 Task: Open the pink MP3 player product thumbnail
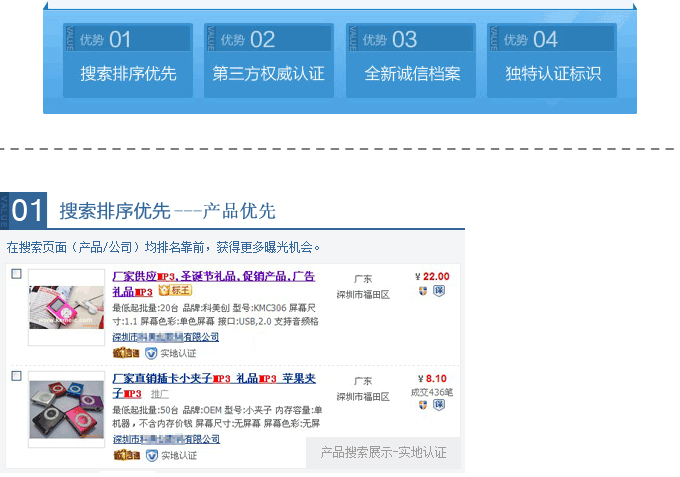(x=66, y=307)
